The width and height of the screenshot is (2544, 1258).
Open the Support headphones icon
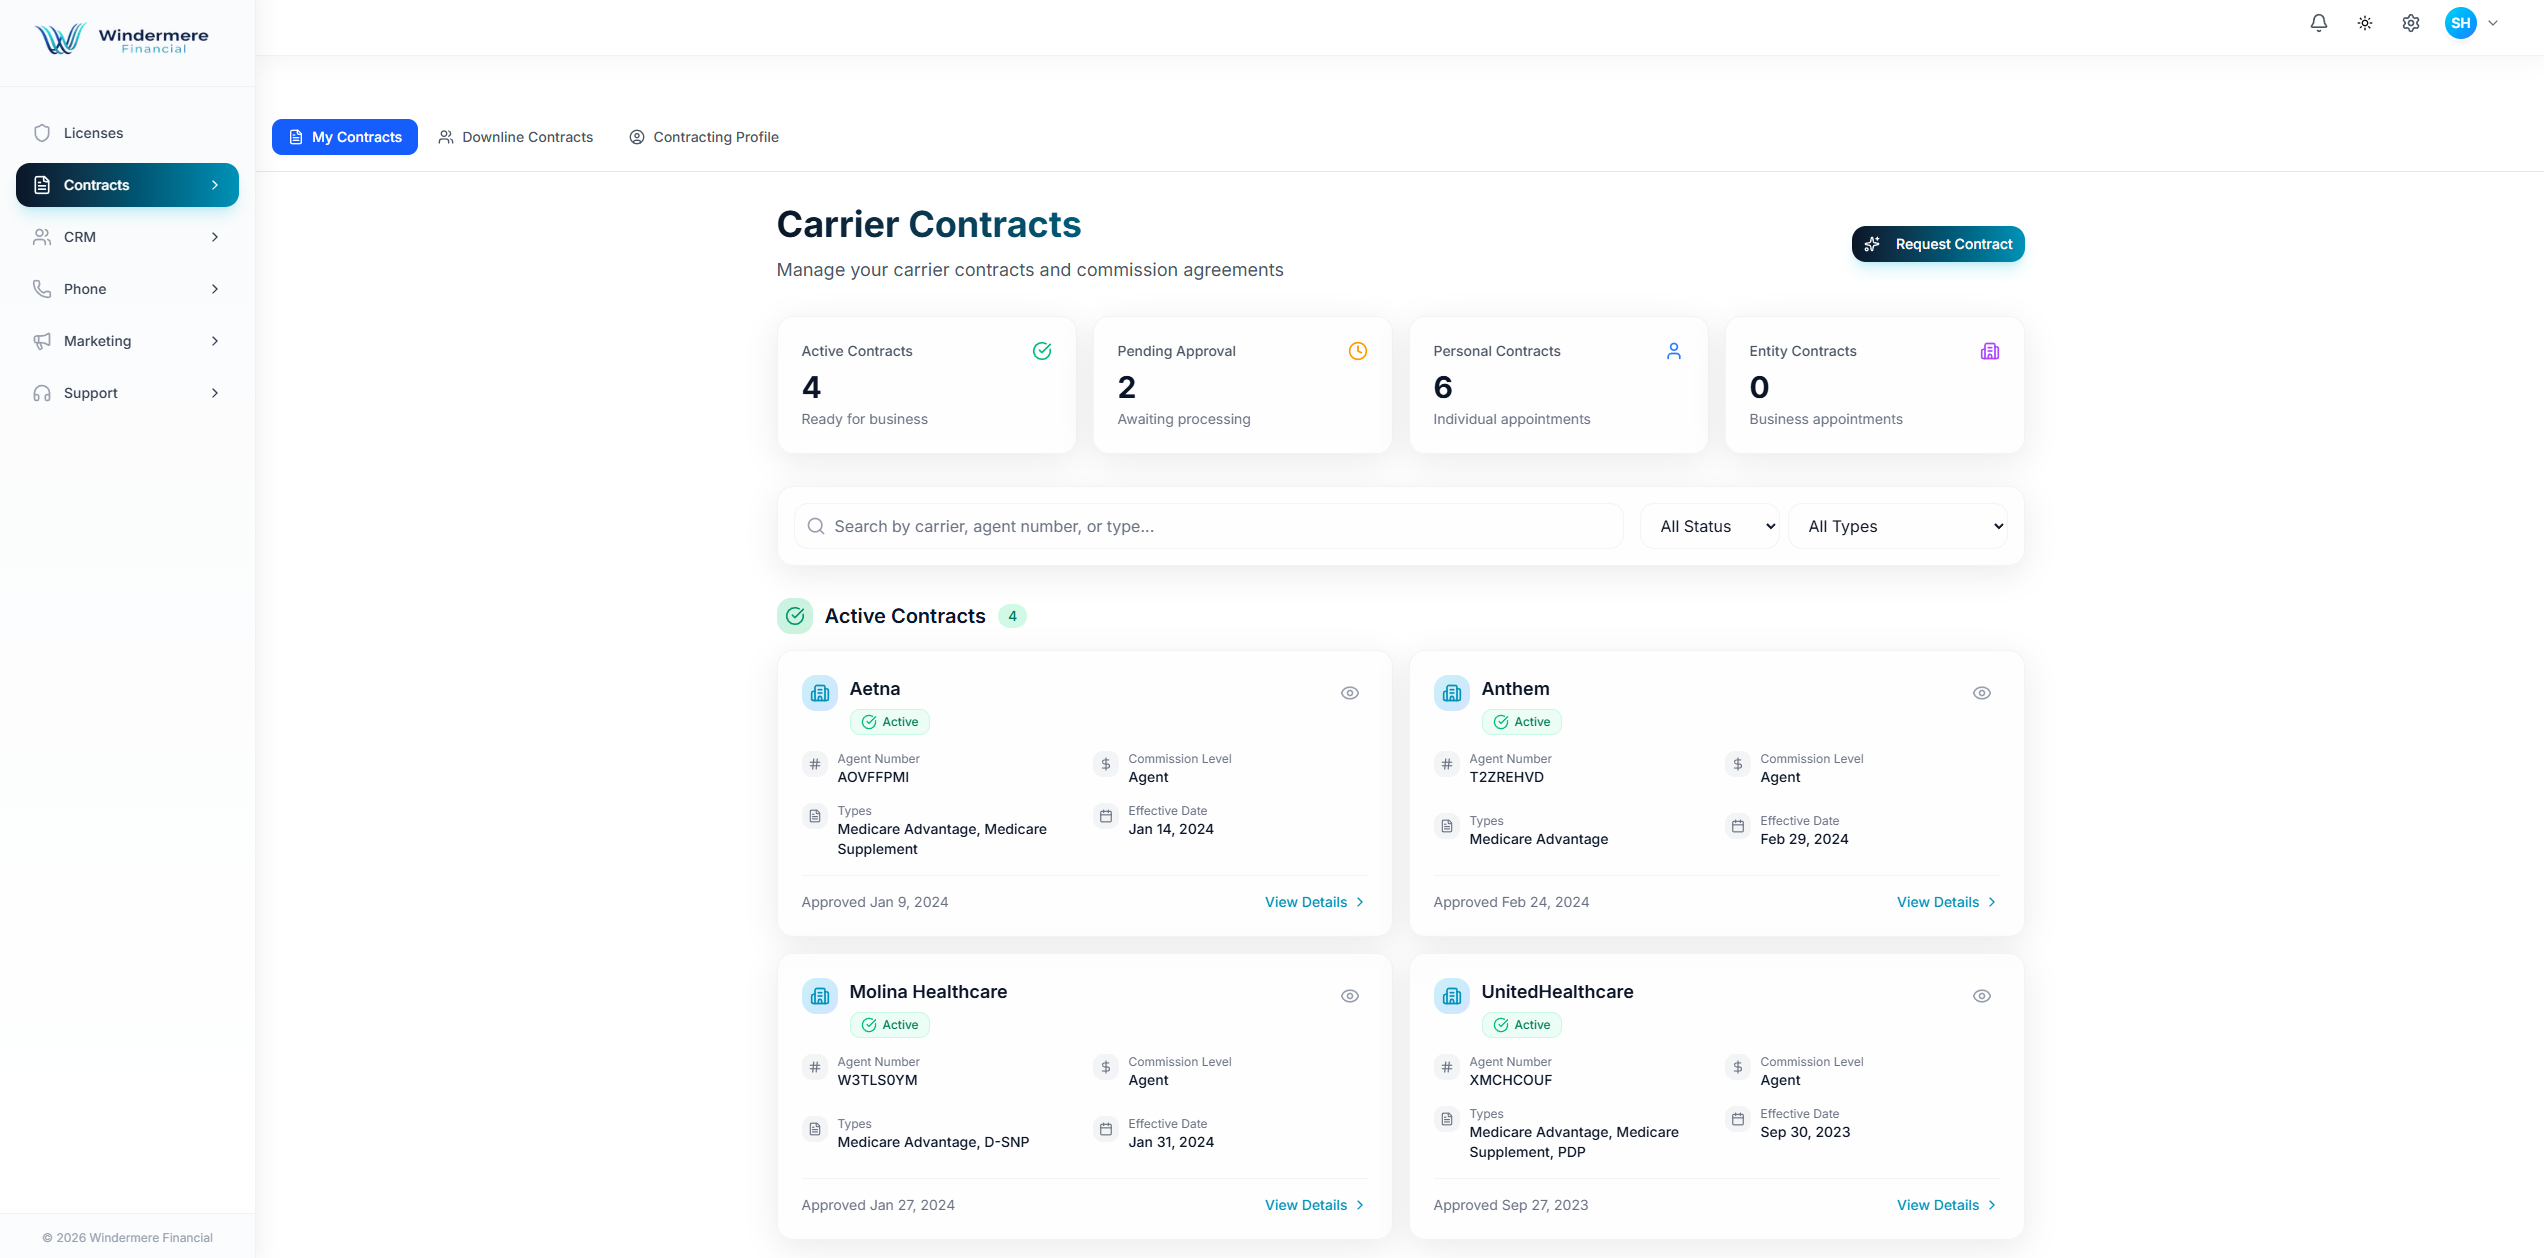(42, 392)
